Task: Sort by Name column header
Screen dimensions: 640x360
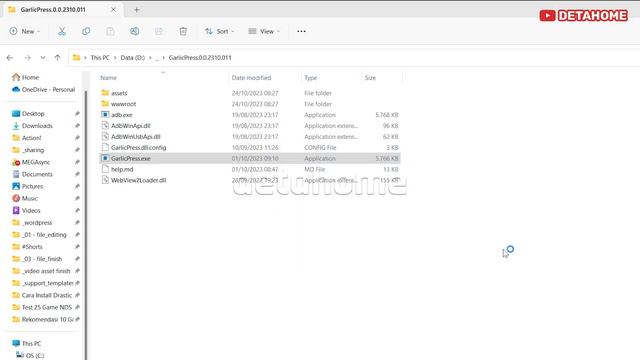Action: [x=109, y=78]
